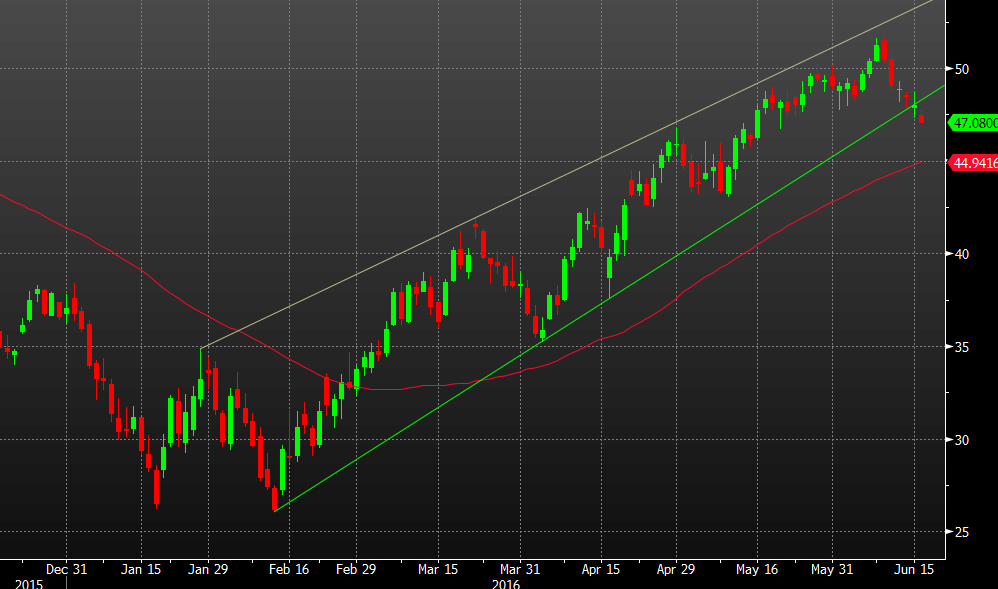Click the red 44.9416 moving average label
Screen dimensions: 998x589
point(973,163)
